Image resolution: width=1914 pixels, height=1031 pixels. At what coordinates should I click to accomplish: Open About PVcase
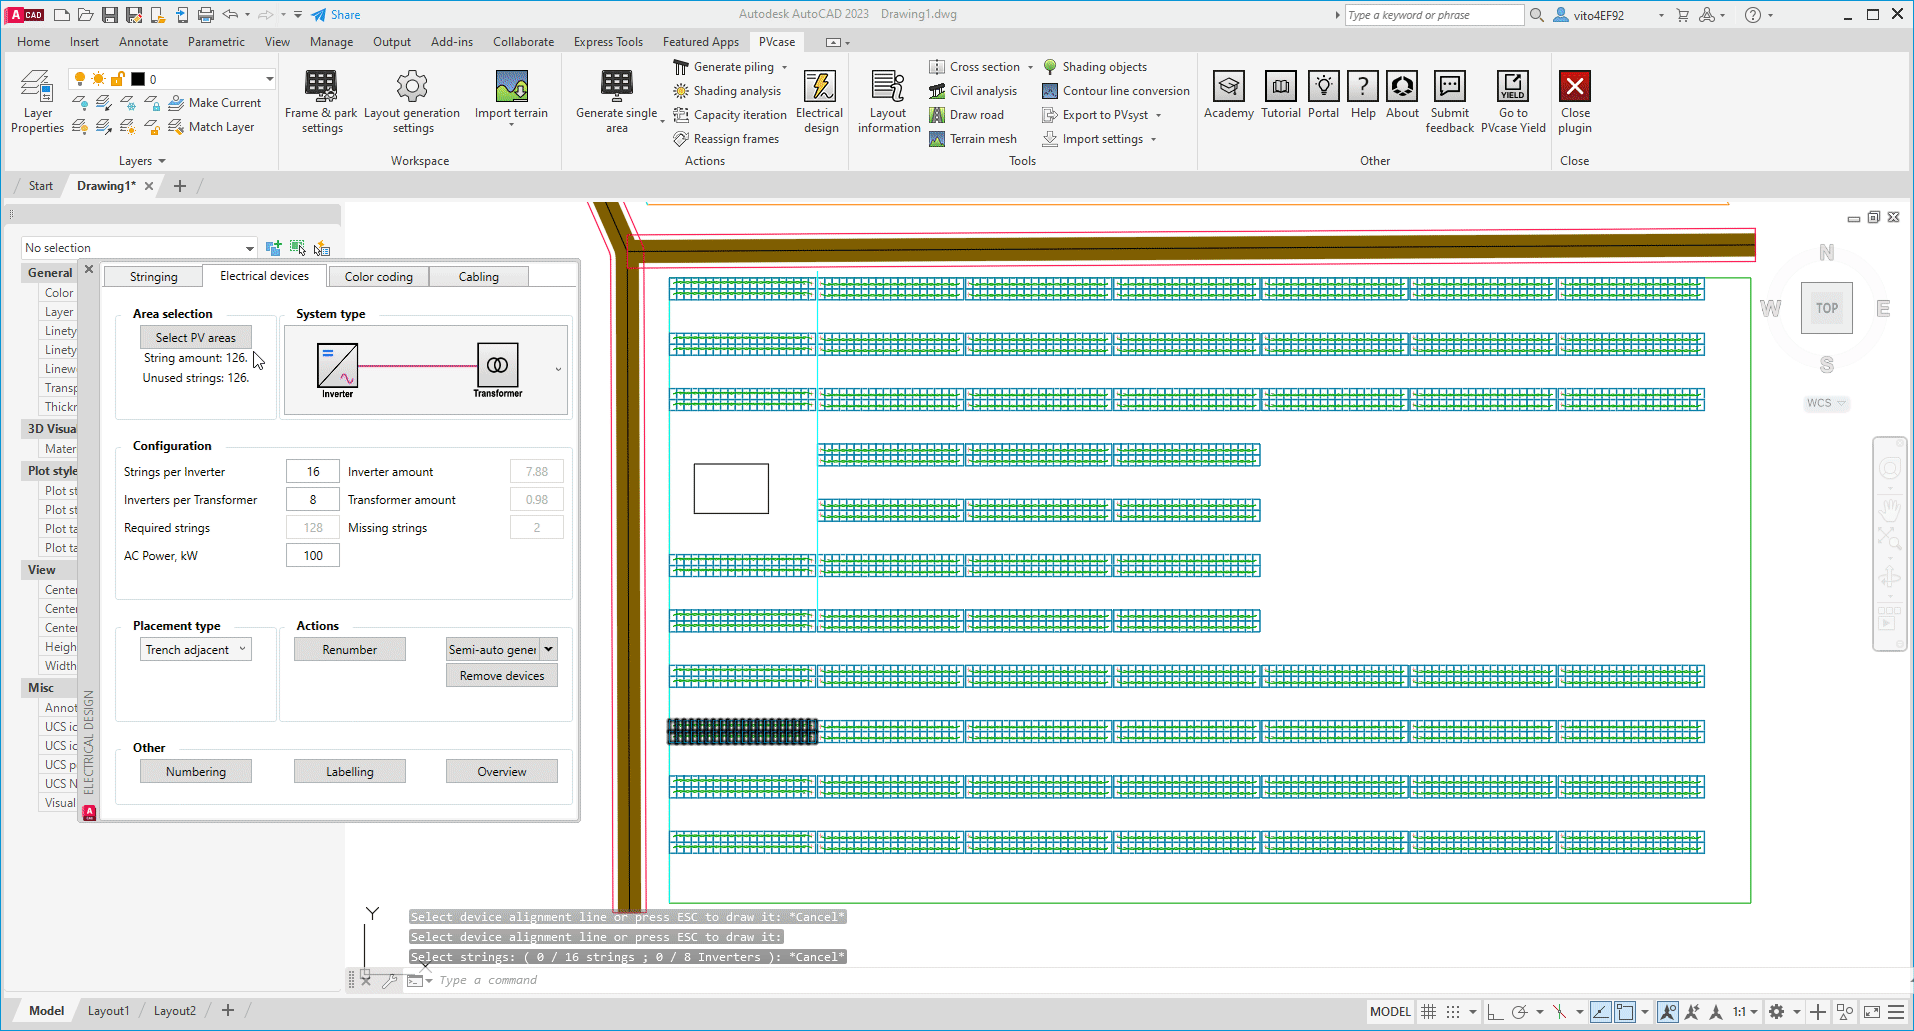point(1402,96)
